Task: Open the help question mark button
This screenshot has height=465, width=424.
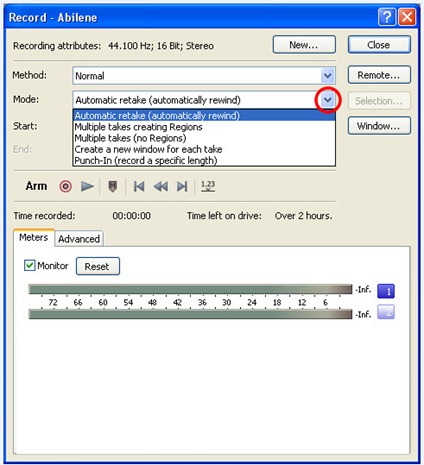Action: 387,17
